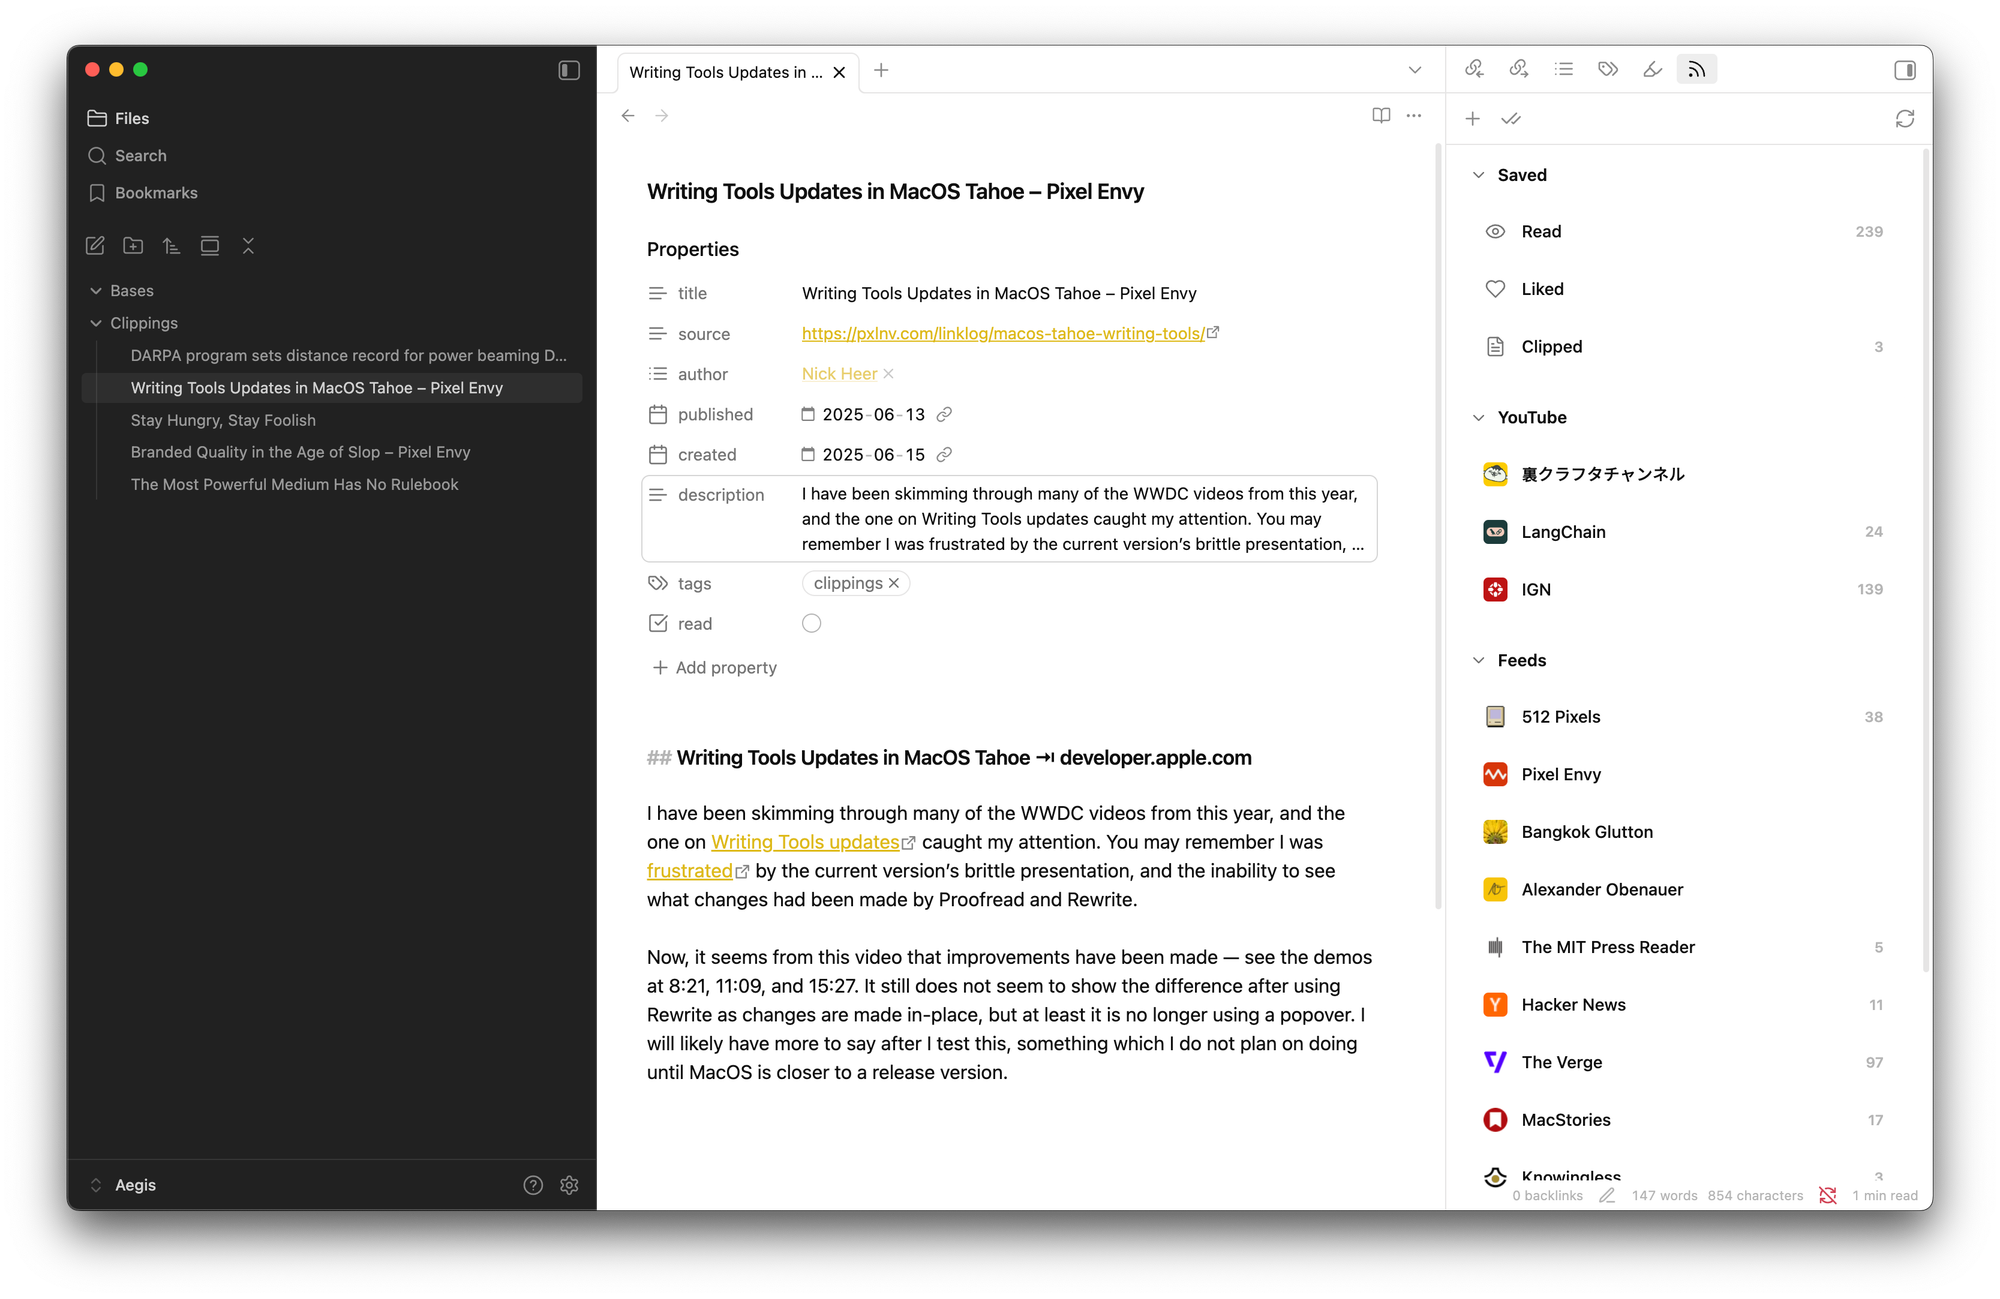Collapse the Feeds section
This screenshot has width=2000, height=1299.
tap(1479, 661)
